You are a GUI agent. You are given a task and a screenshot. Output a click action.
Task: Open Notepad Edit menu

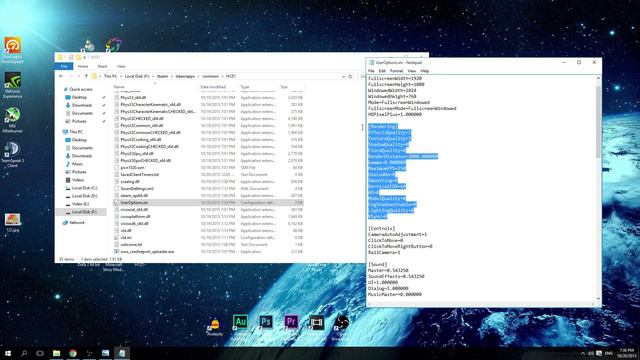[382, 71]
